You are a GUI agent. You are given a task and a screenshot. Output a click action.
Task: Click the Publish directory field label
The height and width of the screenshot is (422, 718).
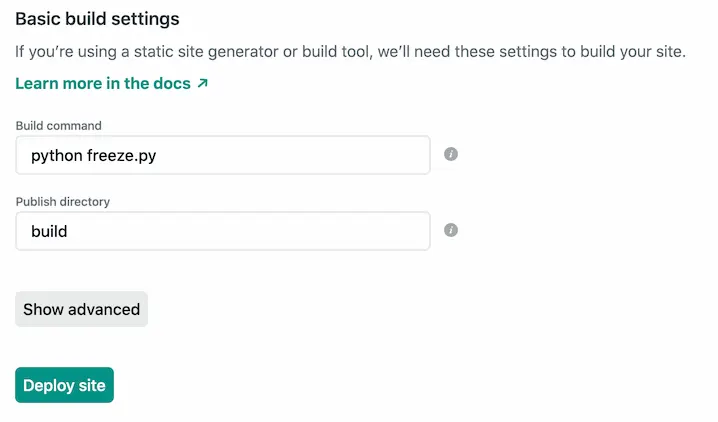(63, 202)
